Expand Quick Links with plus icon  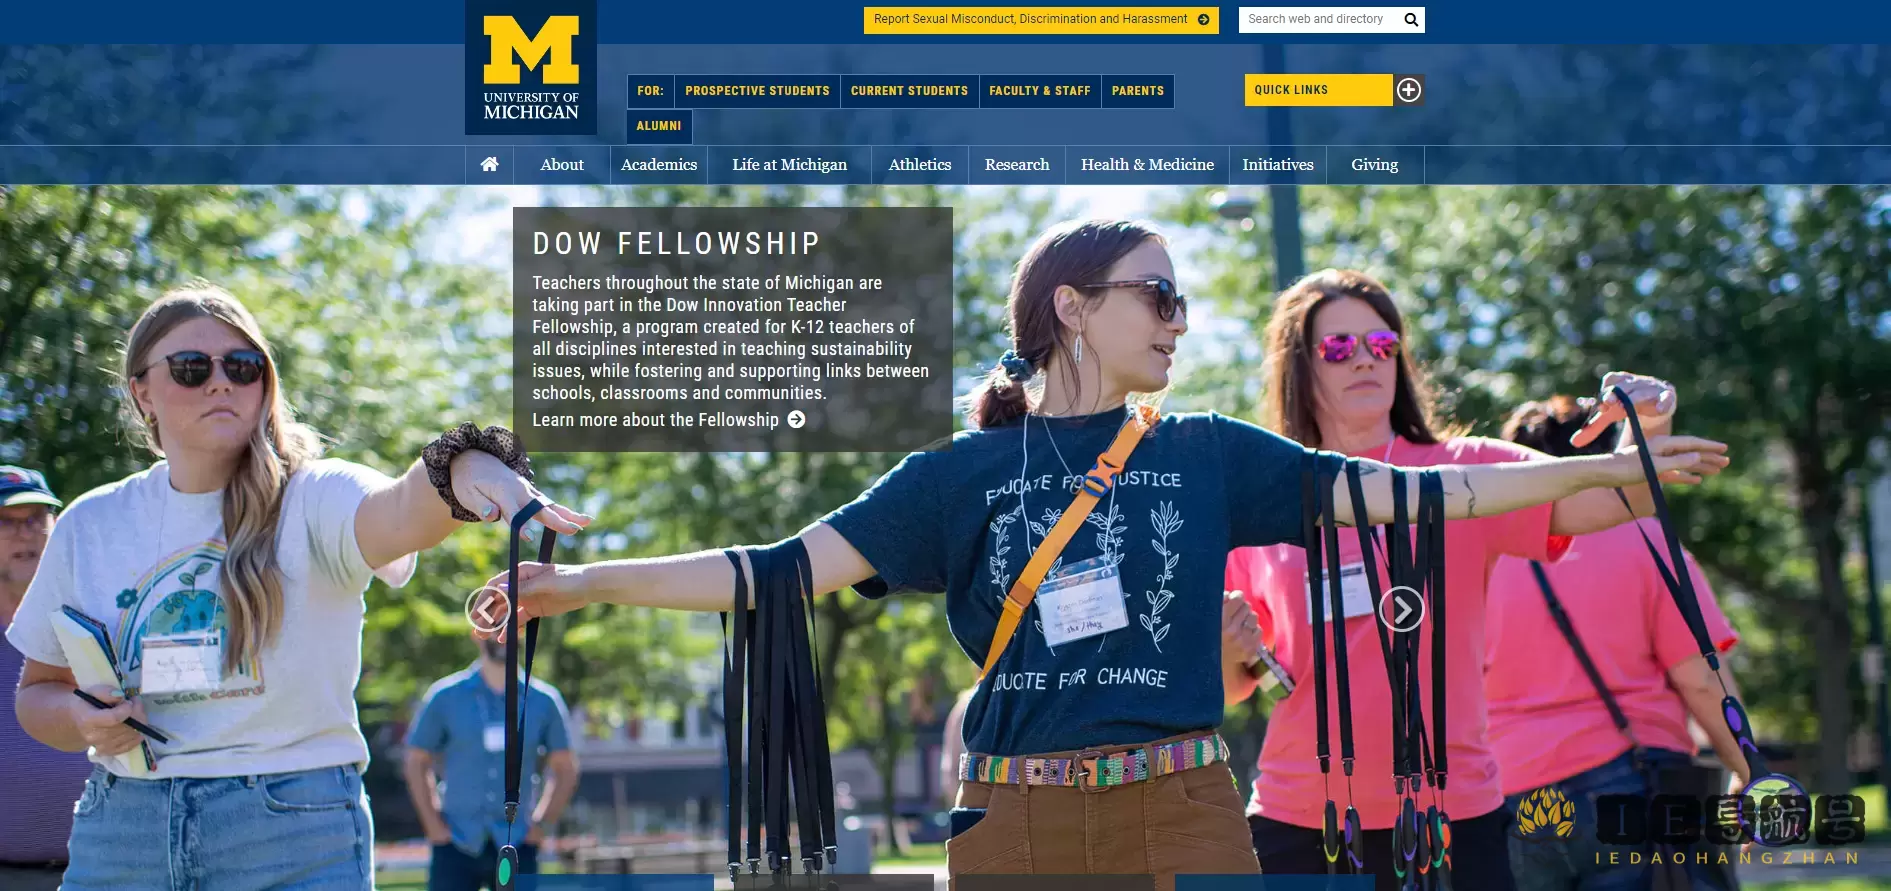[x=1409, y=90]
